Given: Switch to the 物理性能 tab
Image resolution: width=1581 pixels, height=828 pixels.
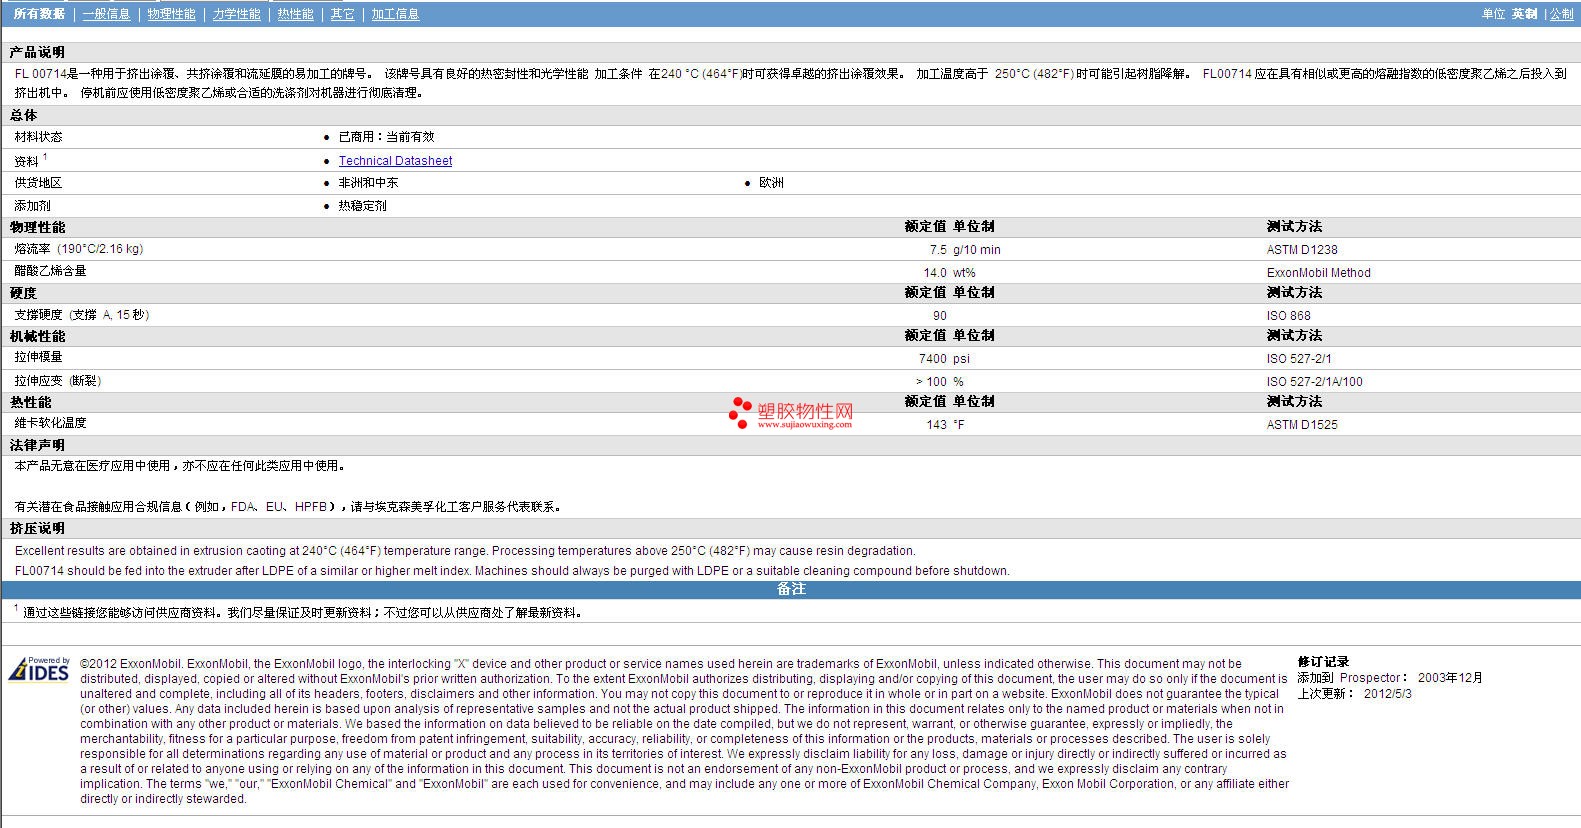Looking at the screenshot, I should click(x=171, y=14).
